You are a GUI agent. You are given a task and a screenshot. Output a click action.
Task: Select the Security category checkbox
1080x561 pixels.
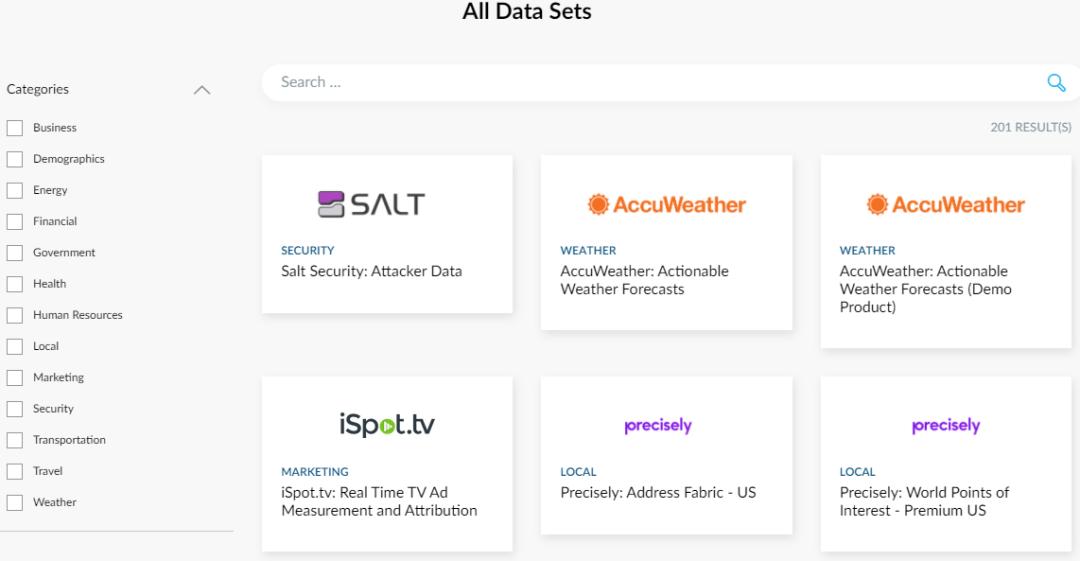click(x=15, y=409)
